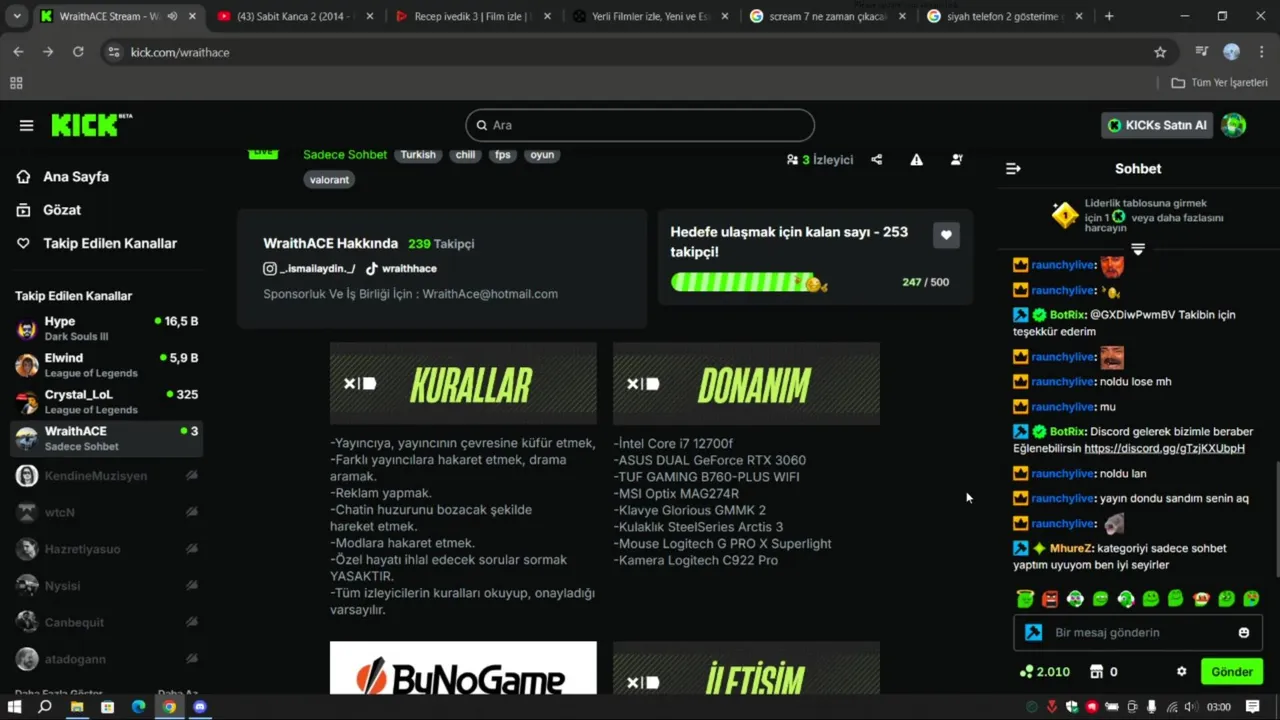Click Daha Fazla Göster in sidebar
1280x720 pixels.
pyautogui.click(x=59, y=693)
